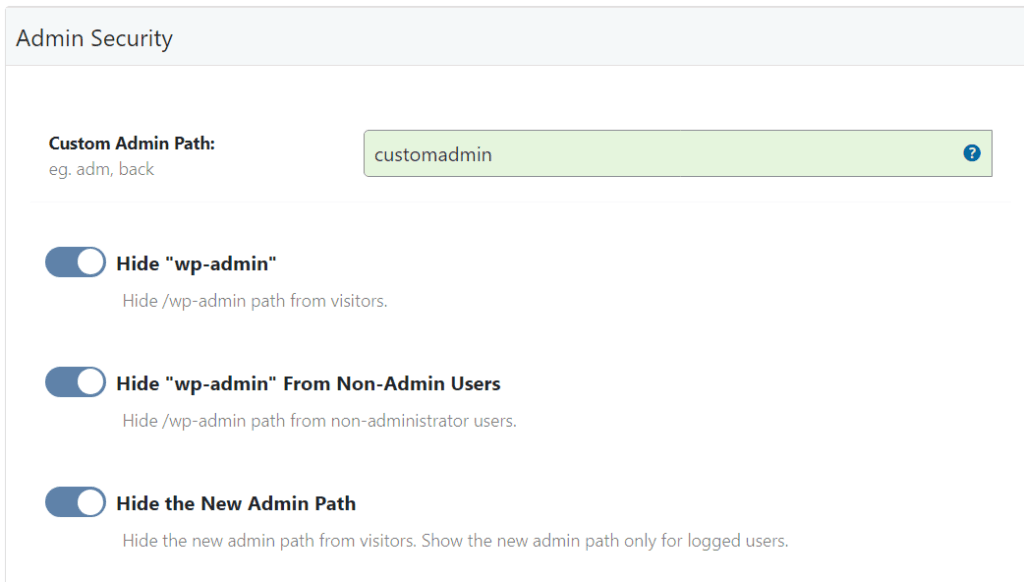Click the bottom toggle's white circle knob

[x=90, y=502]
